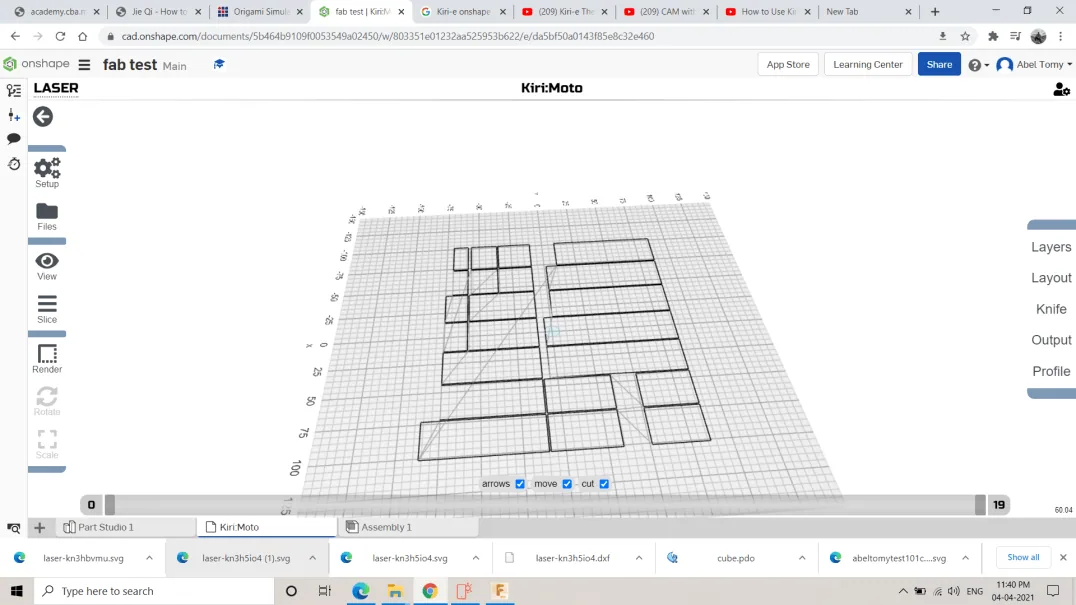Click the Scale tool icon
1076x605 pixels.
pos(47,444)
